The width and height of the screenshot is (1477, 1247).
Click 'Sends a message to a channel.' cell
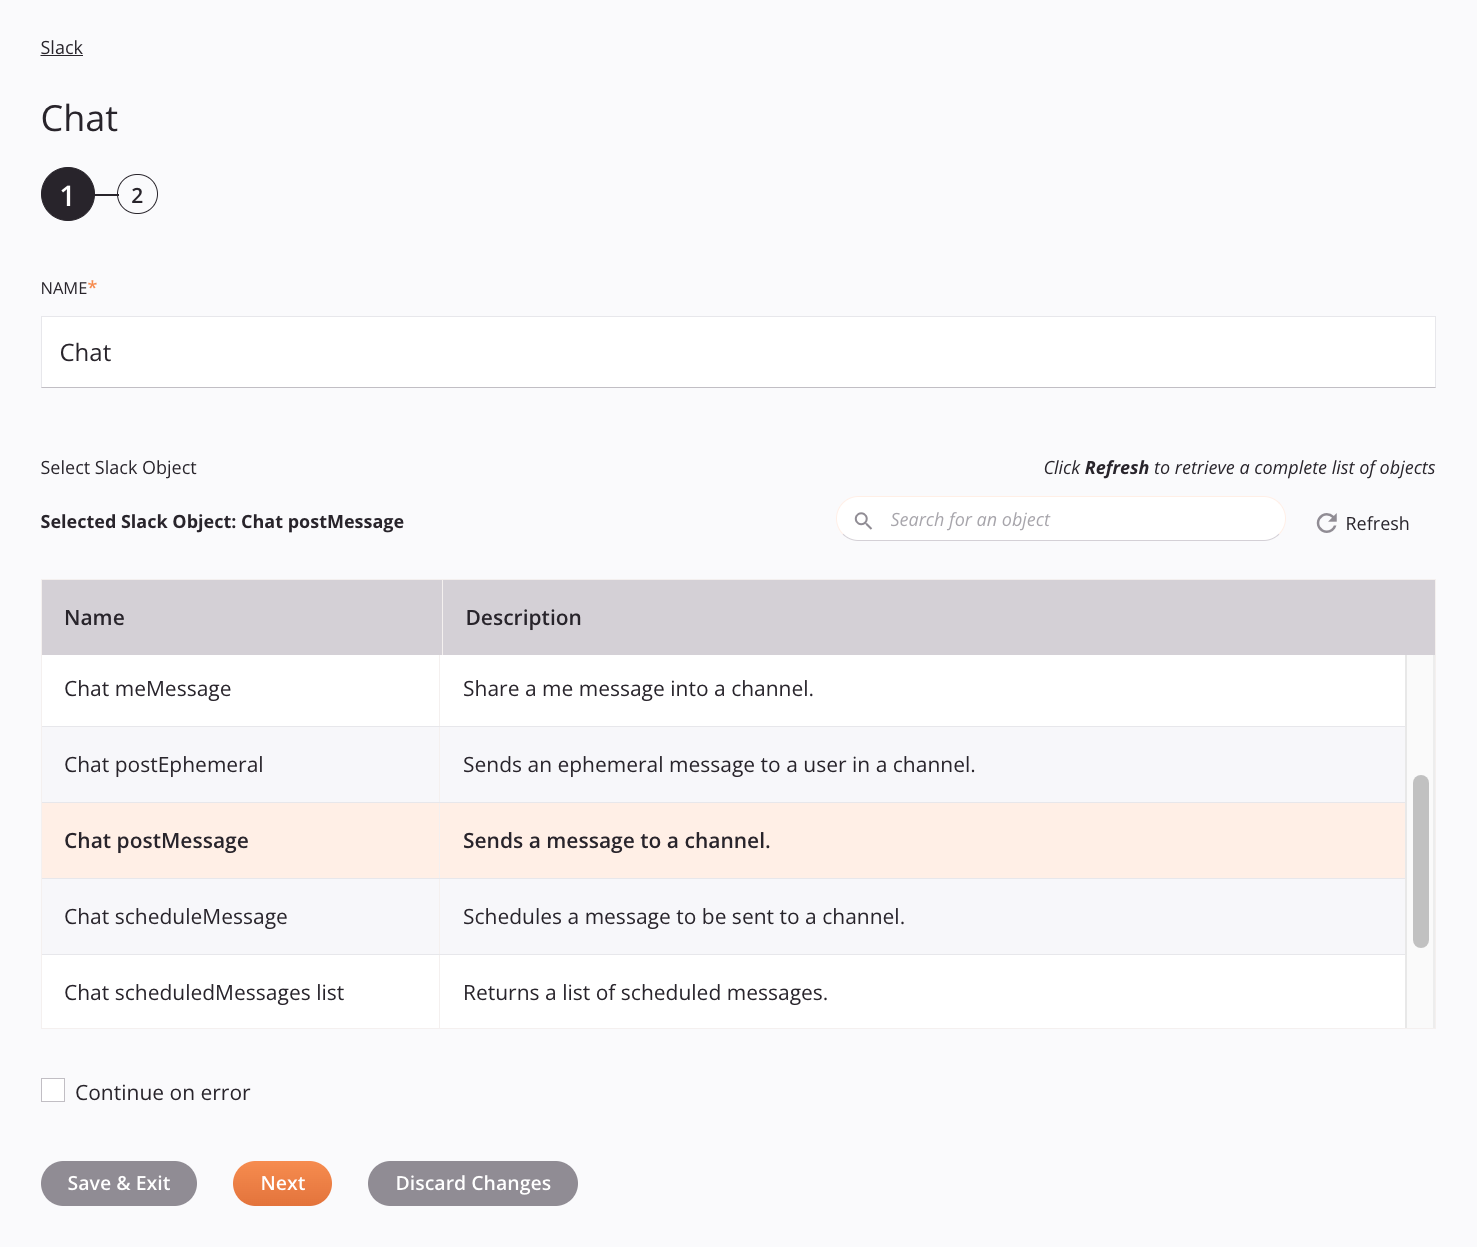pos(616,841)
